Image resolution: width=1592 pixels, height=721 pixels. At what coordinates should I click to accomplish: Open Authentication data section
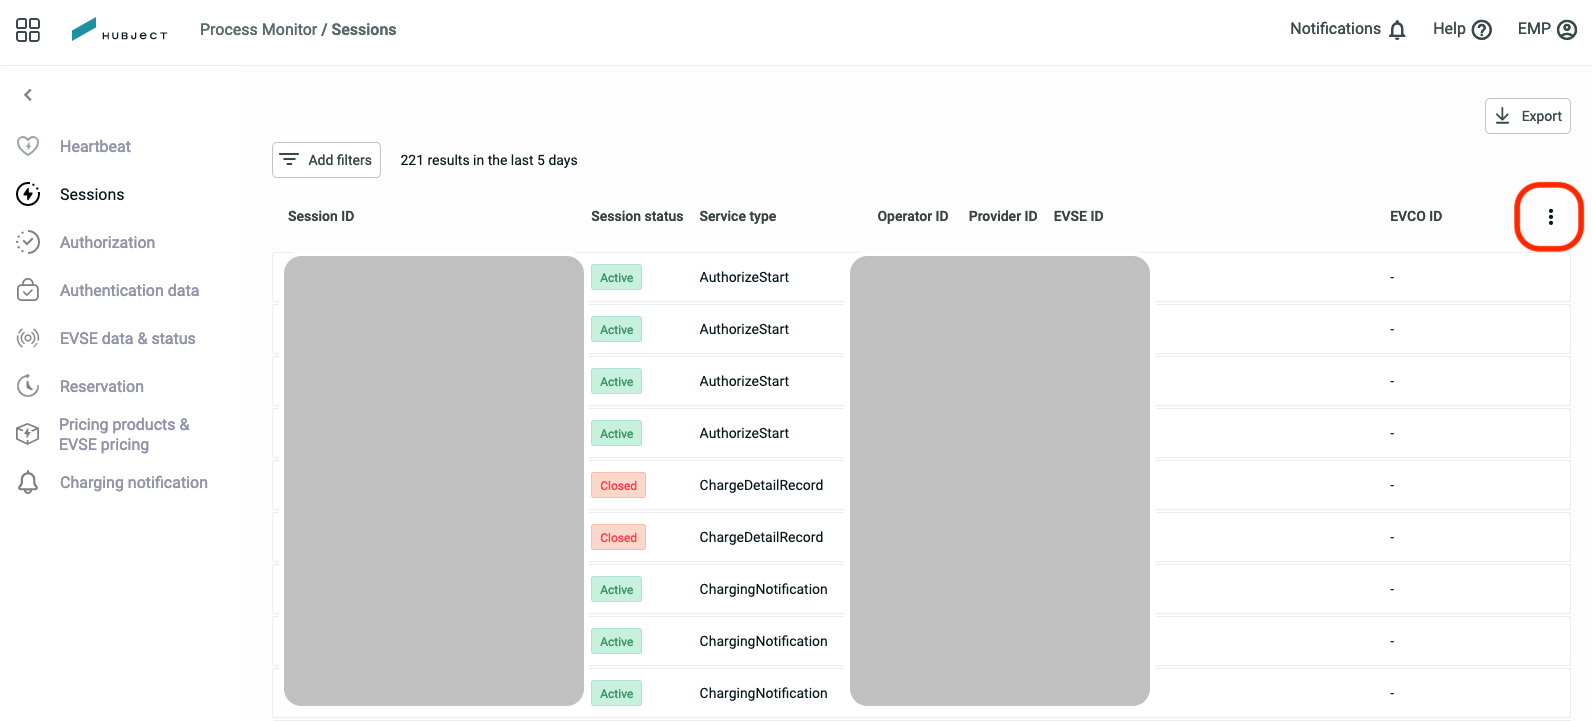pos(129,290)
